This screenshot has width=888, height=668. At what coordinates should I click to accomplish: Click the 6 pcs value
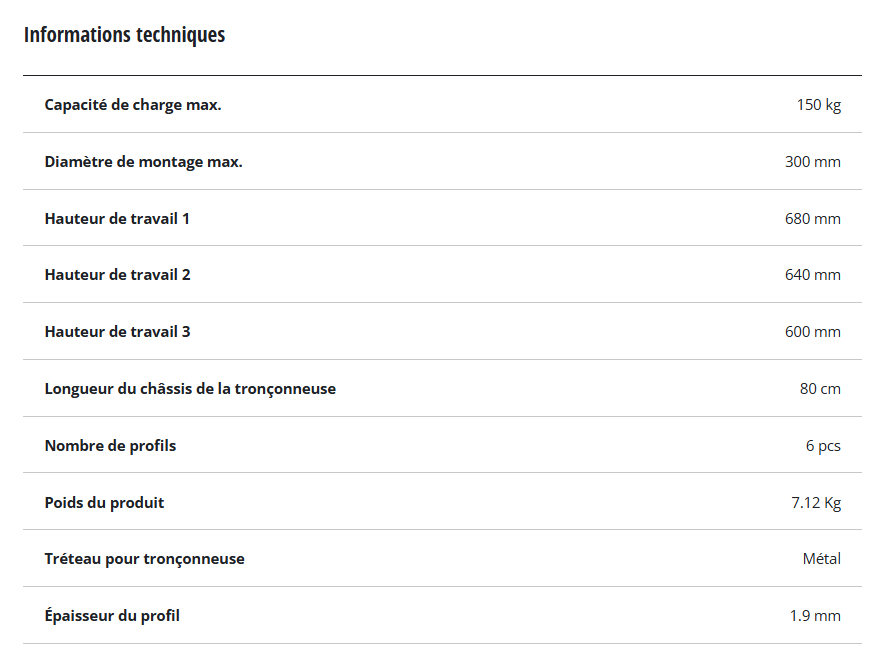[823, 446]
